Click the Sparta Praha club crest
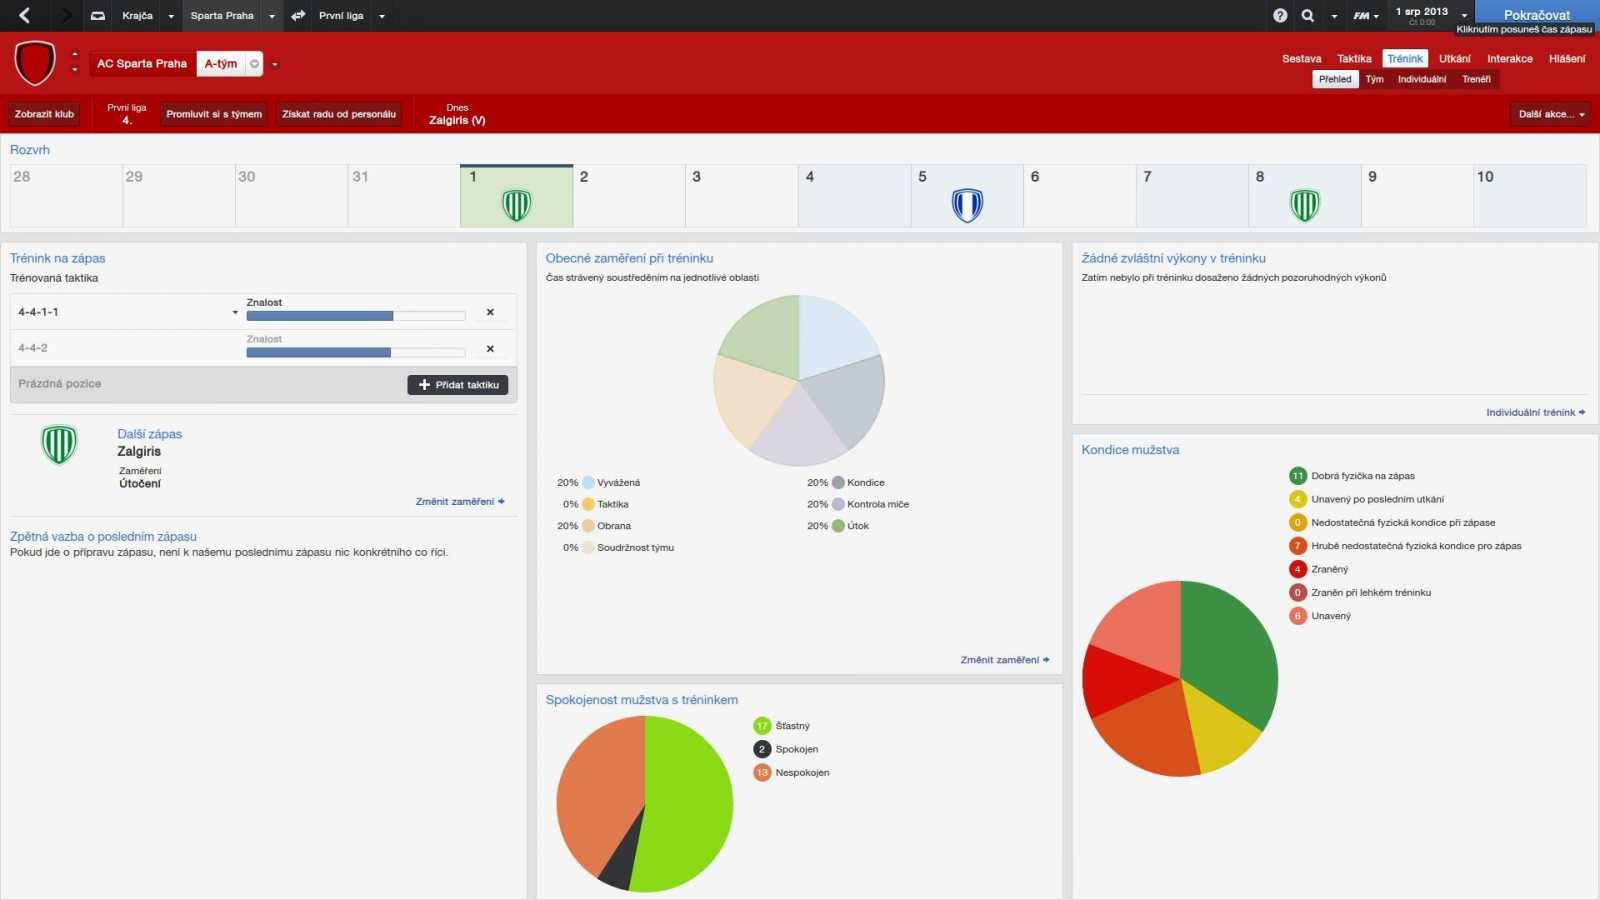 [35, 63]
